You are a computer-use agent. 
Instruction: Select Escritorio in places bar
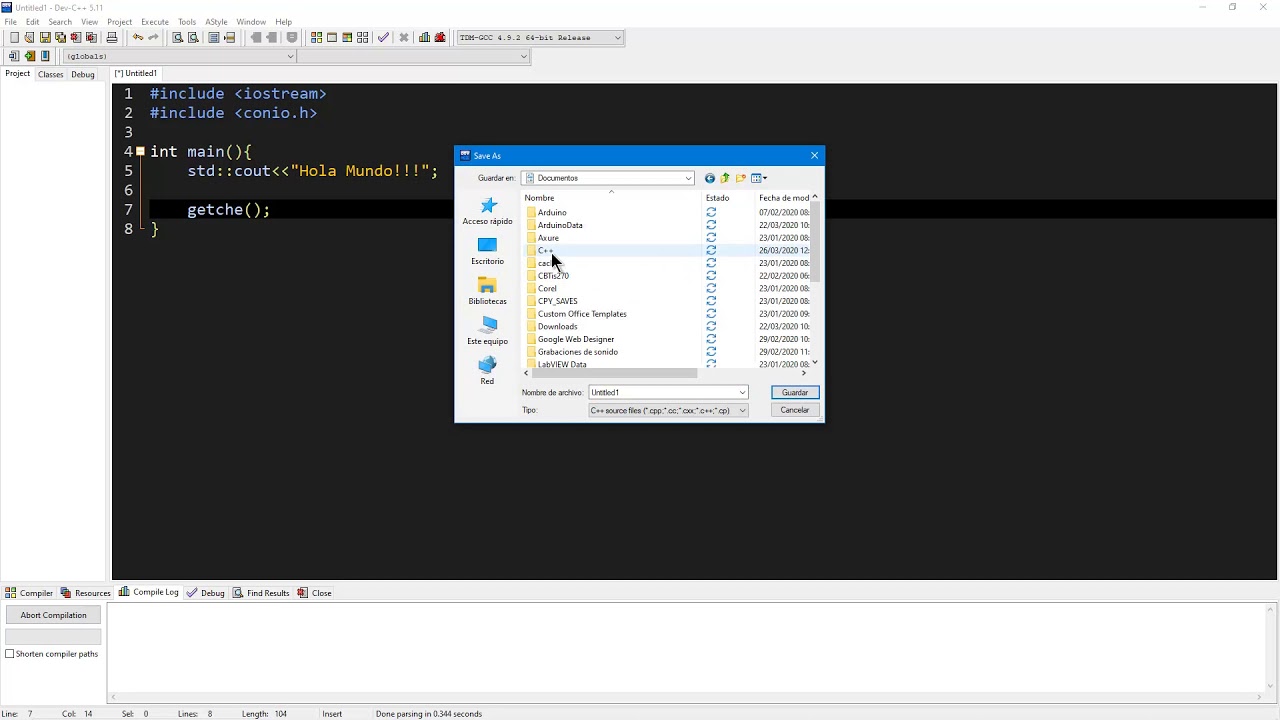[488, 251]
